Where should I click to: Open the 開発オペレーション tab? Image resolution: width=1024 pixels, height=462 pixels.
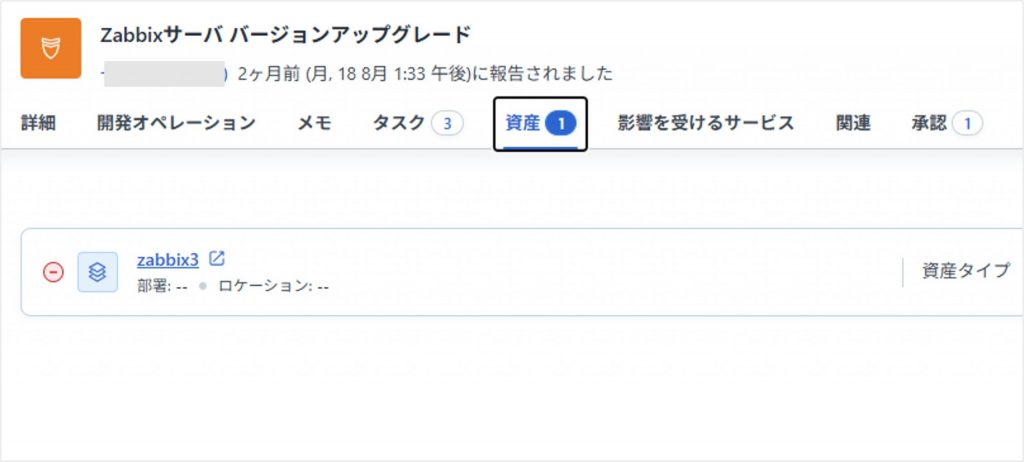point(176,123)
